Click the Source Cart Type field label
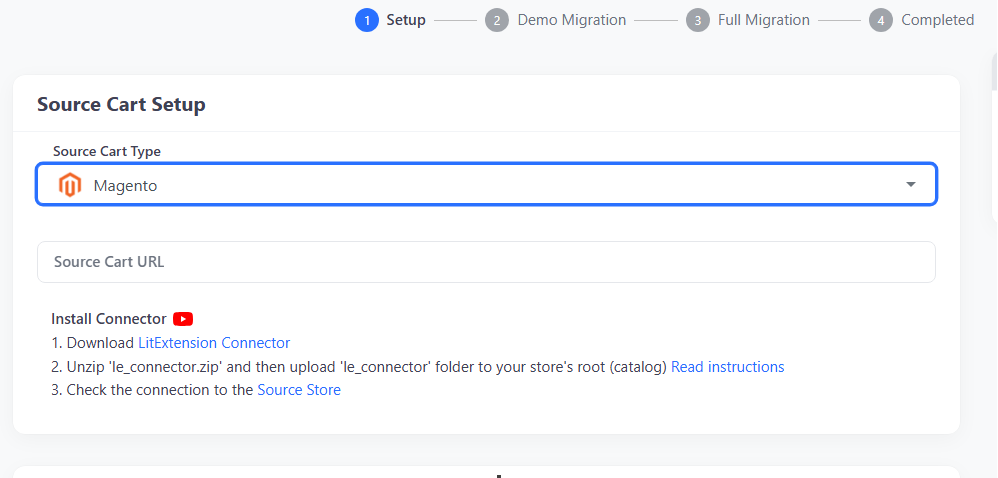 click(x=107, y=151)
